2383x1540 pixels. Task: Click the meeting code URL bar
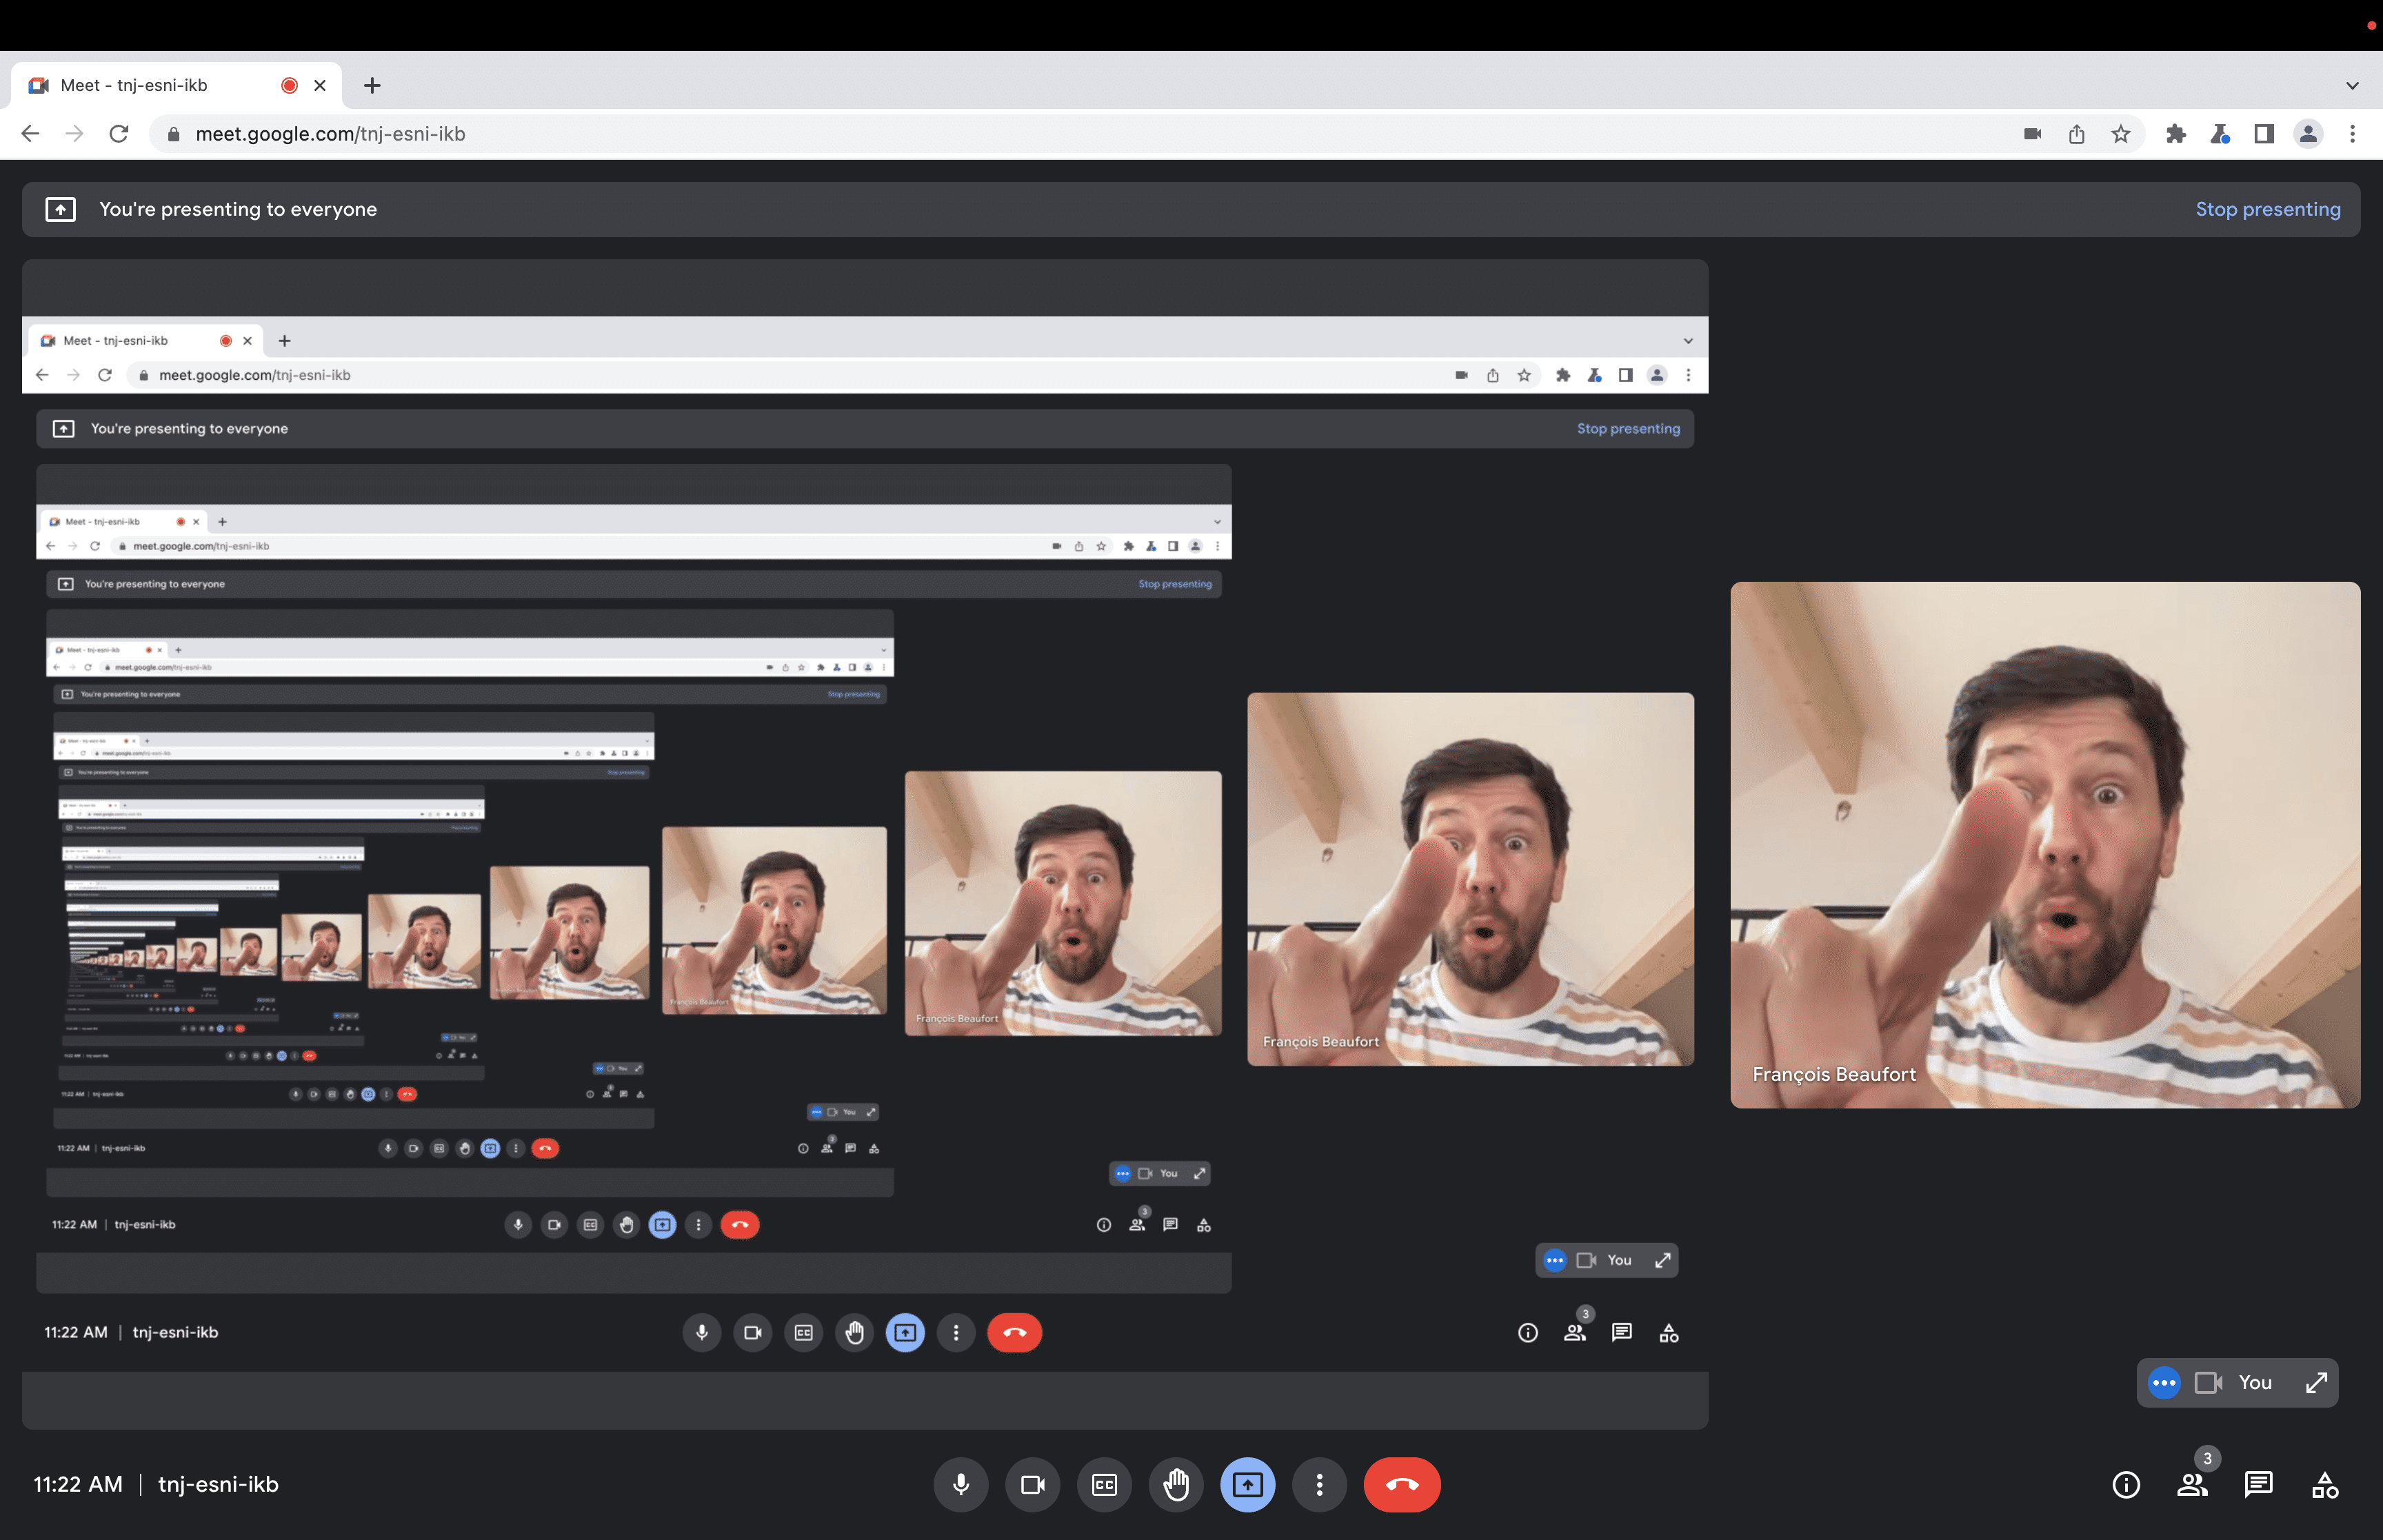click(x=332, y=134)
